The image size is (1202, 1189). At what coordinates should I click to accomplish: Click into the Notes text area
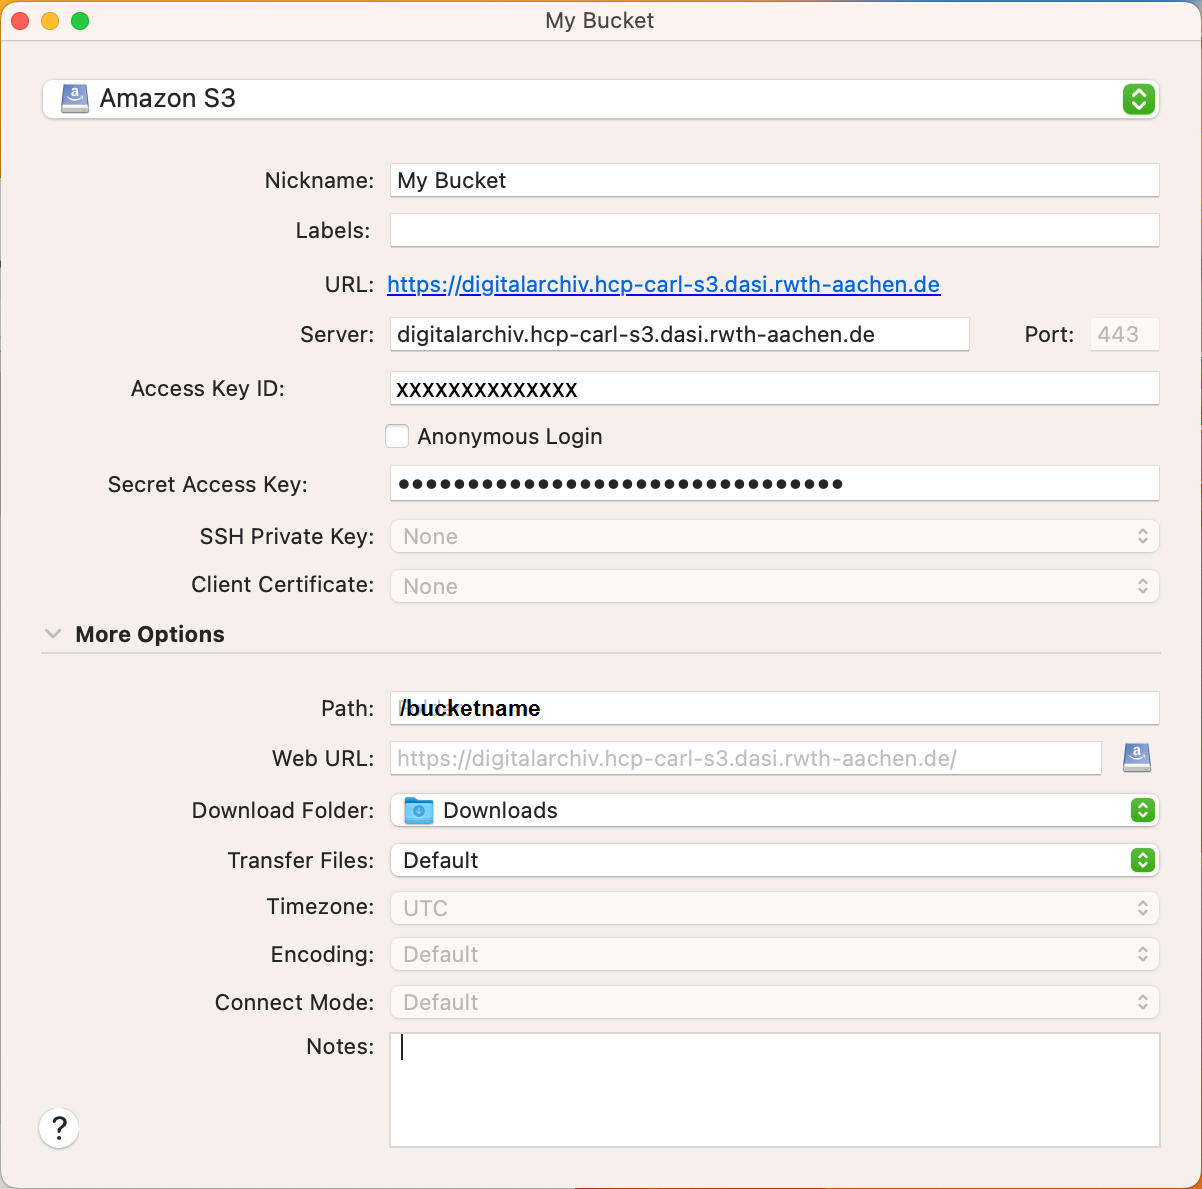(x=774, y=1090)
